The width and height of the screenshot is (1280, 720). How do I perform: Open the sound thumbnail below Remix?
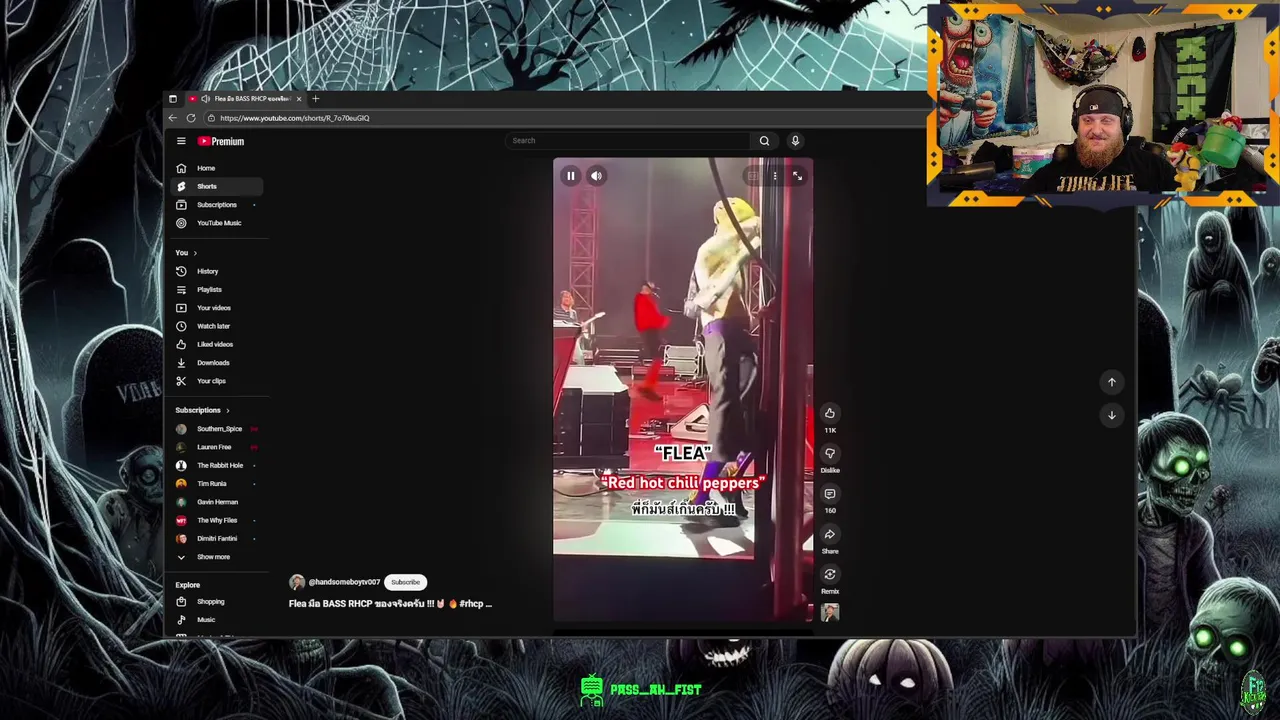coord(830,613)
